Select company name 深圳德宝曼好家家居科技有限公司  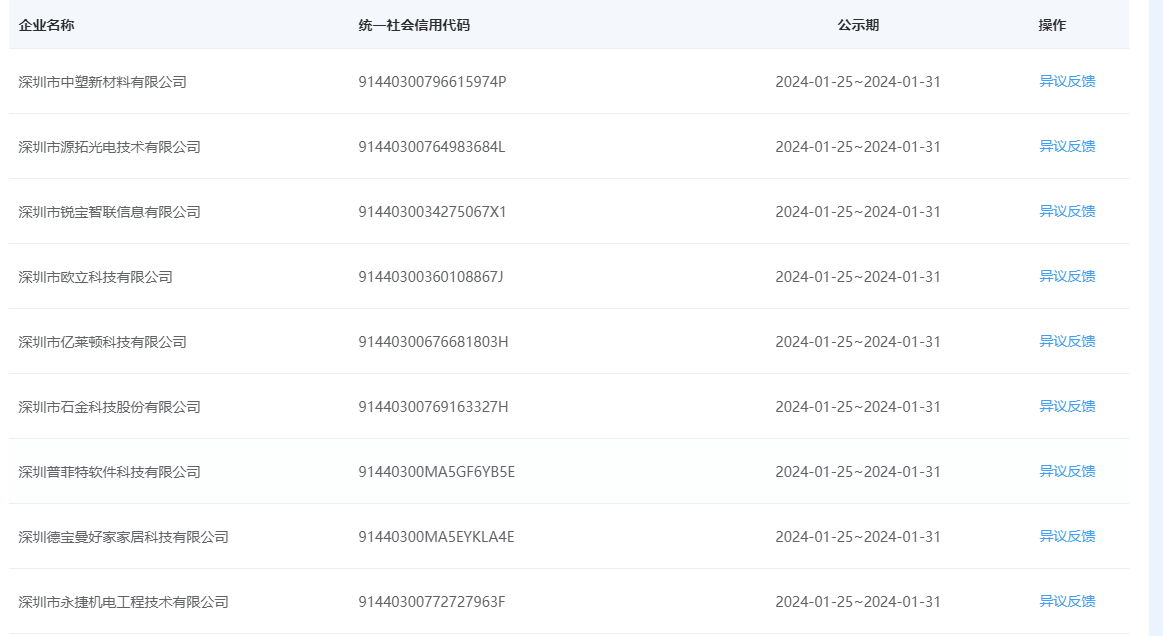(x=123, y=537)
